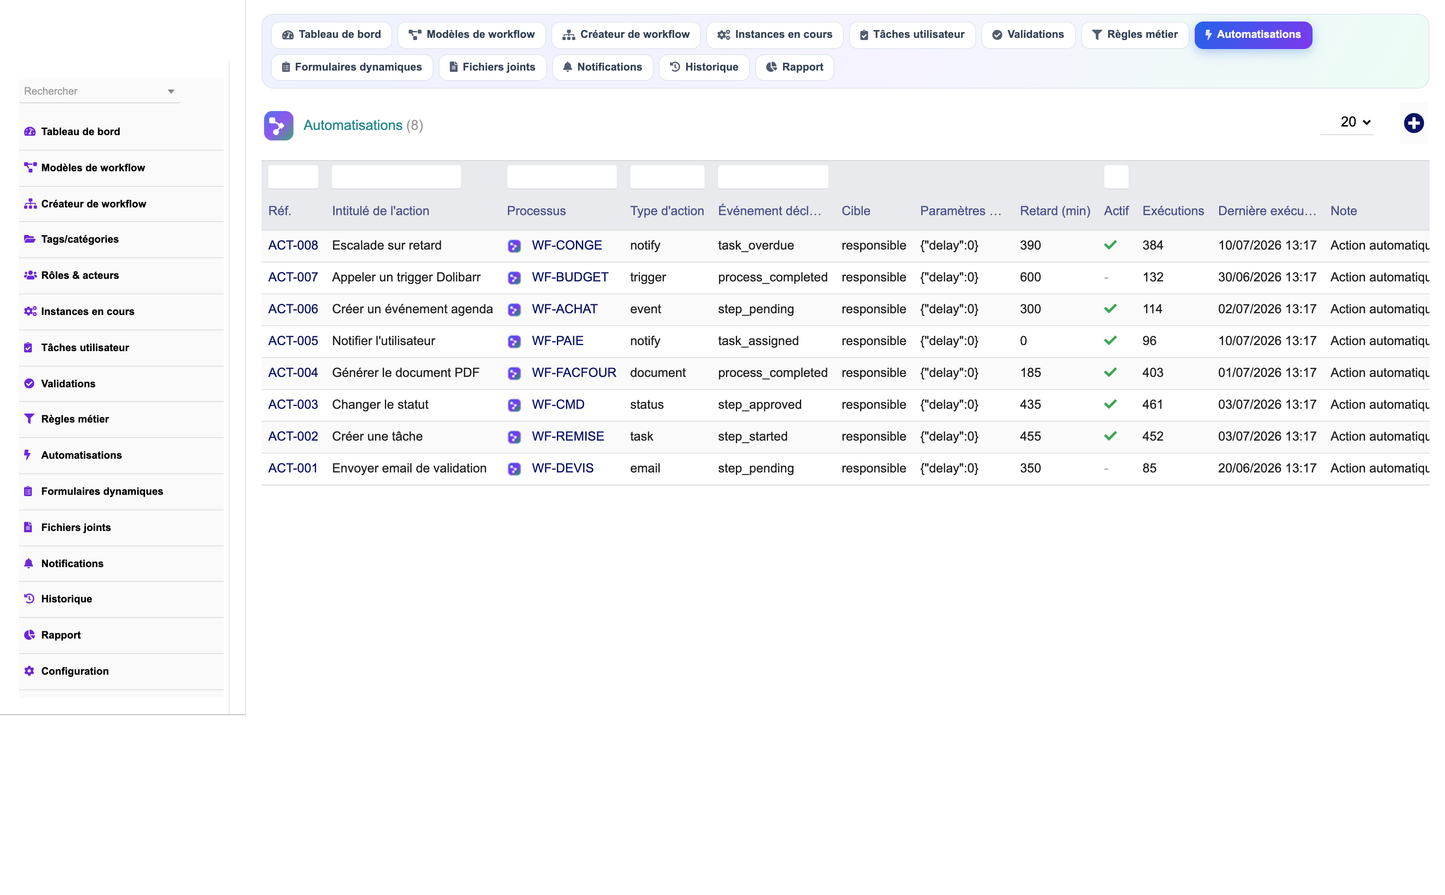Switch to the Modèles de workflow tab
The image size is (1445, 895).
pos(472,35)
